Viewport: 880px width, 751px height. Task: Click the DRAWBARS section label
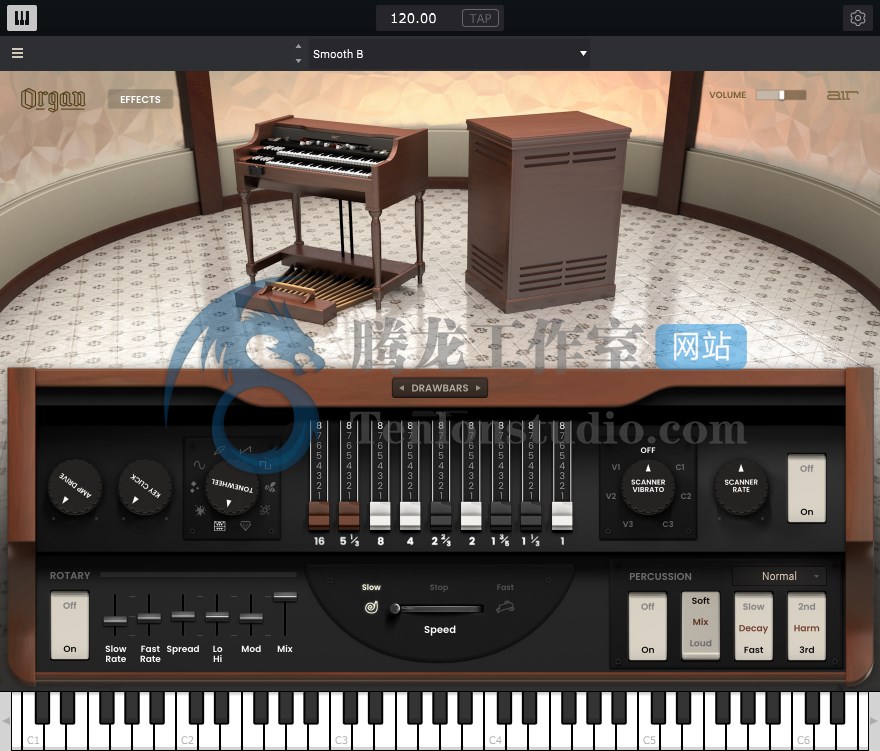[439, 388]
